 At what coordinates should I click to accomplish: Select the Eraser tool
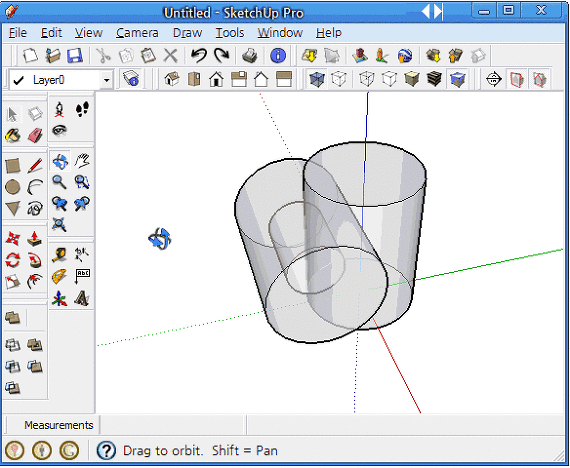click(x=35, y=136)
